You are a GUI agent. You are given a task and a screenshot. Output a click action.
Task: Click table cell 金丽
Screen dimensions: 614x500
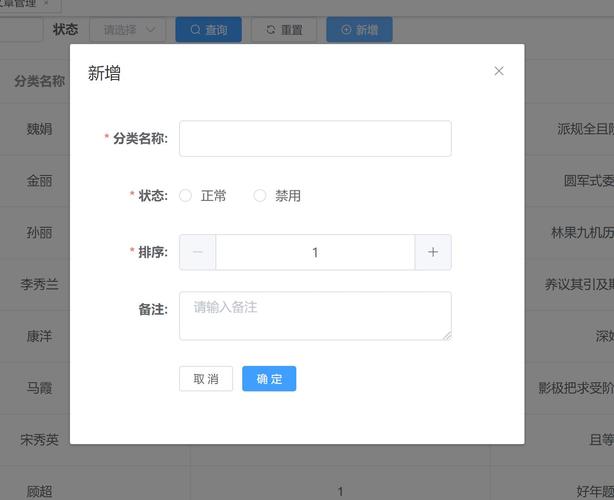click(39, 181)
